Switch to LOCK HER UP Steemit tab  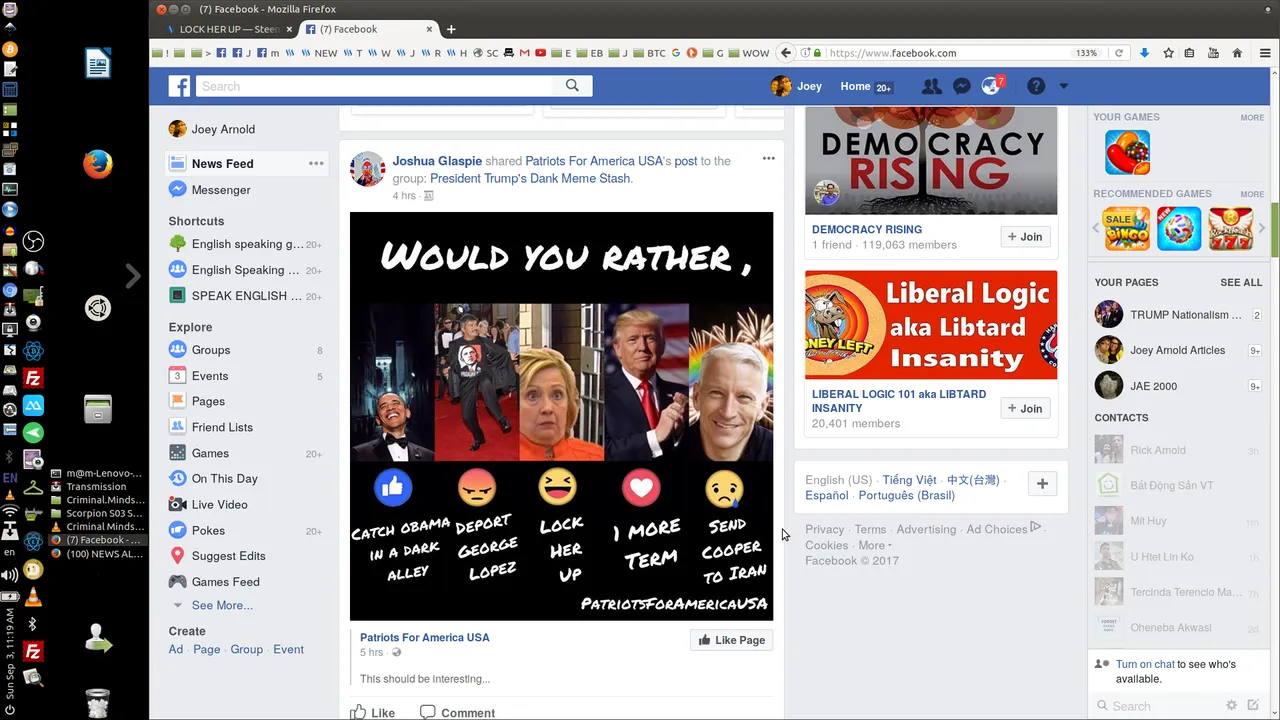(x=228, y=29)
